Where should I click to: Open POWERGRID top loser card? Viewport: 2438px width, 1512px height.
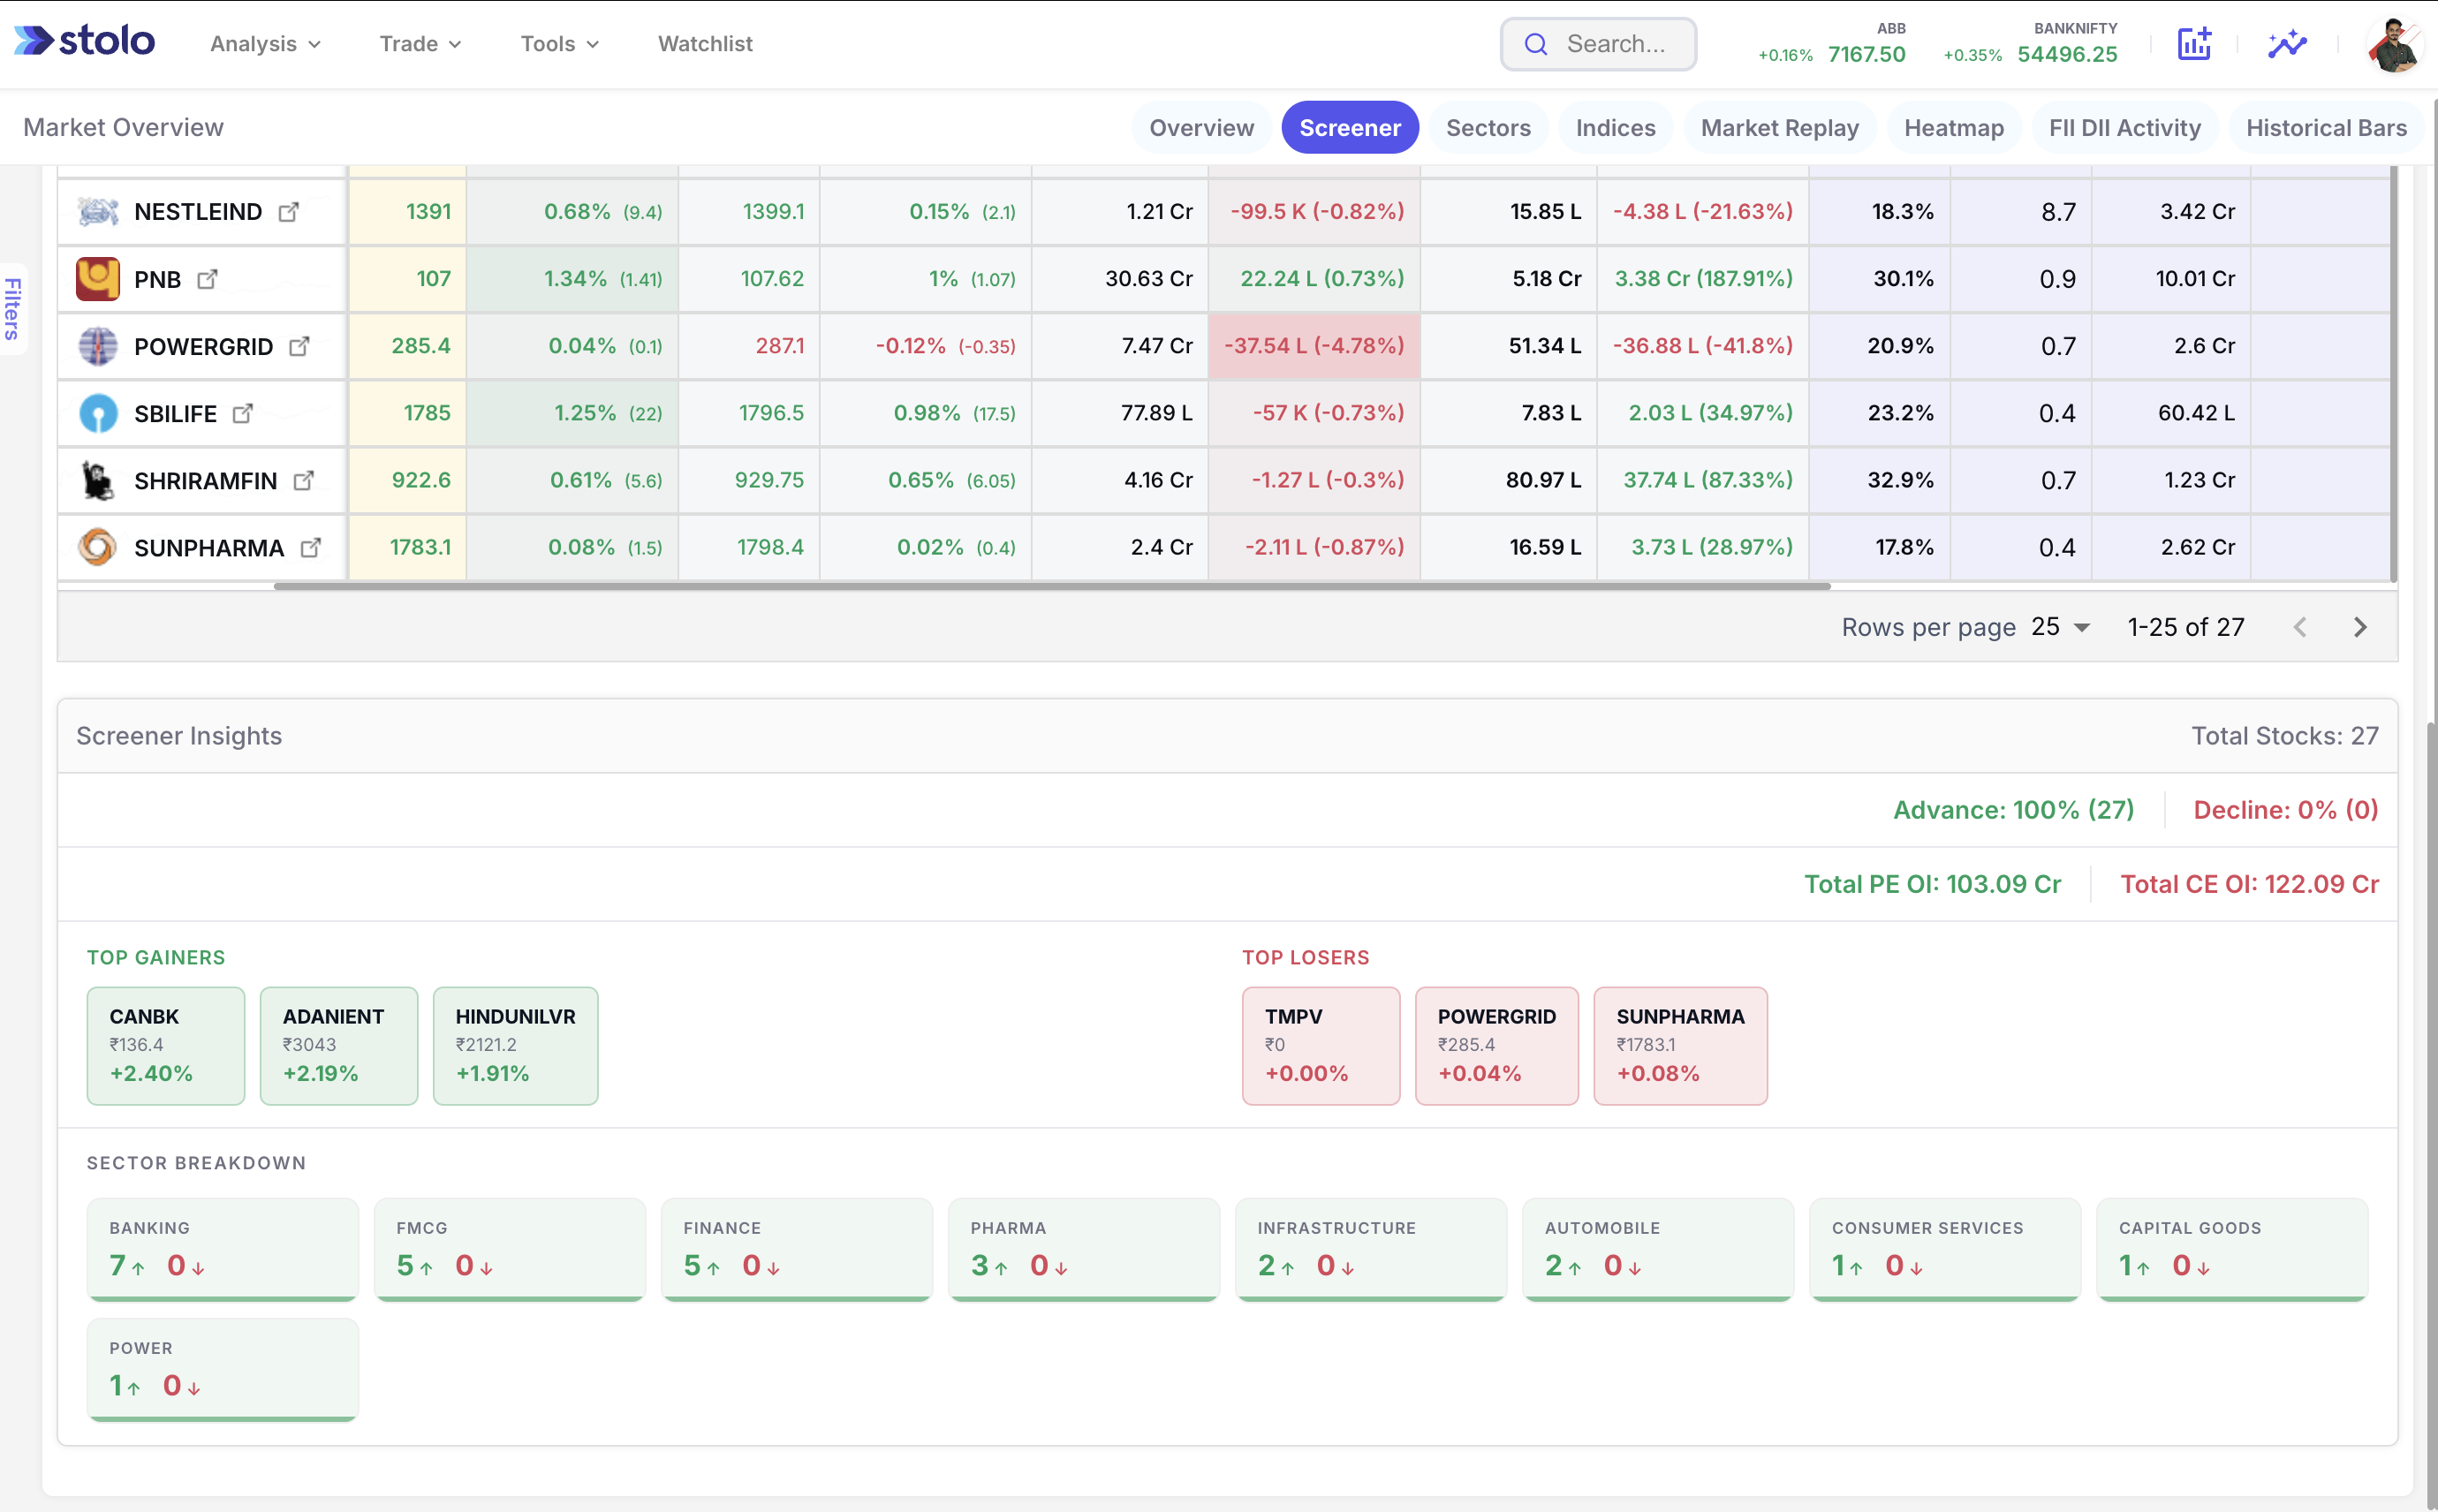1497,1046
